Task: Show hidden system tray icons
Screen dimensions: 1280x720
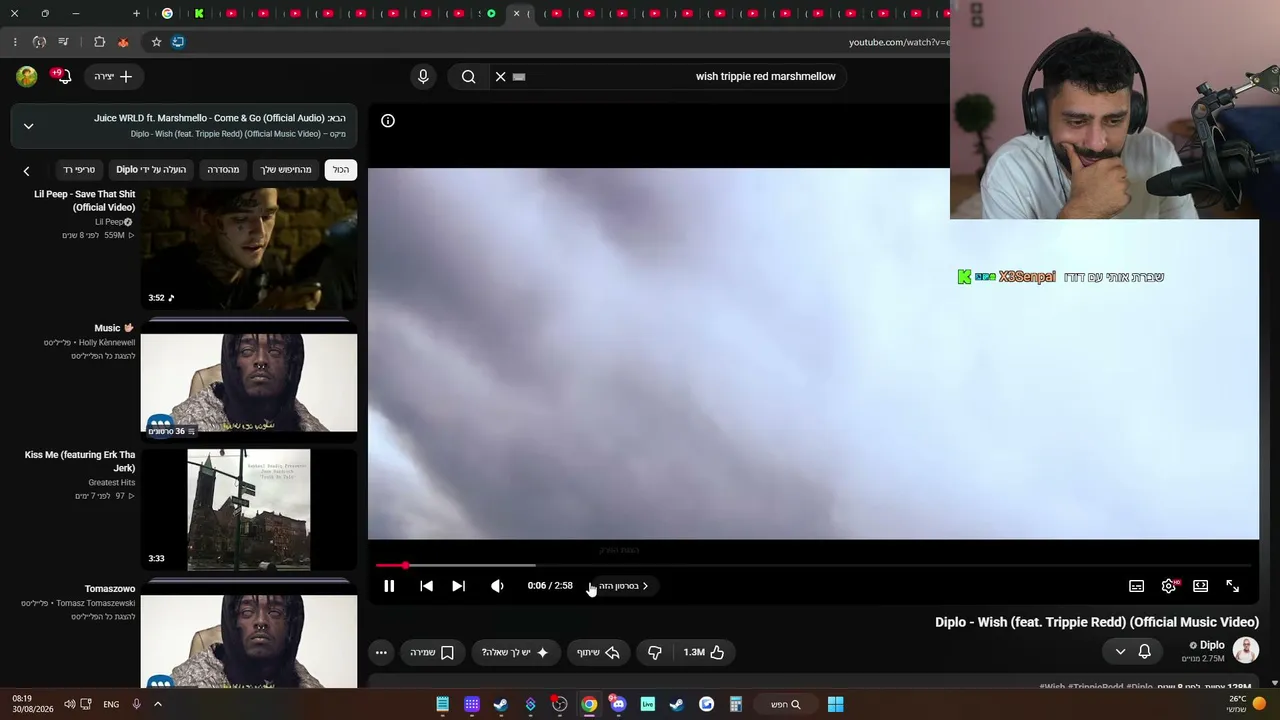Action: pyautogui.click(x=157, y=704)
